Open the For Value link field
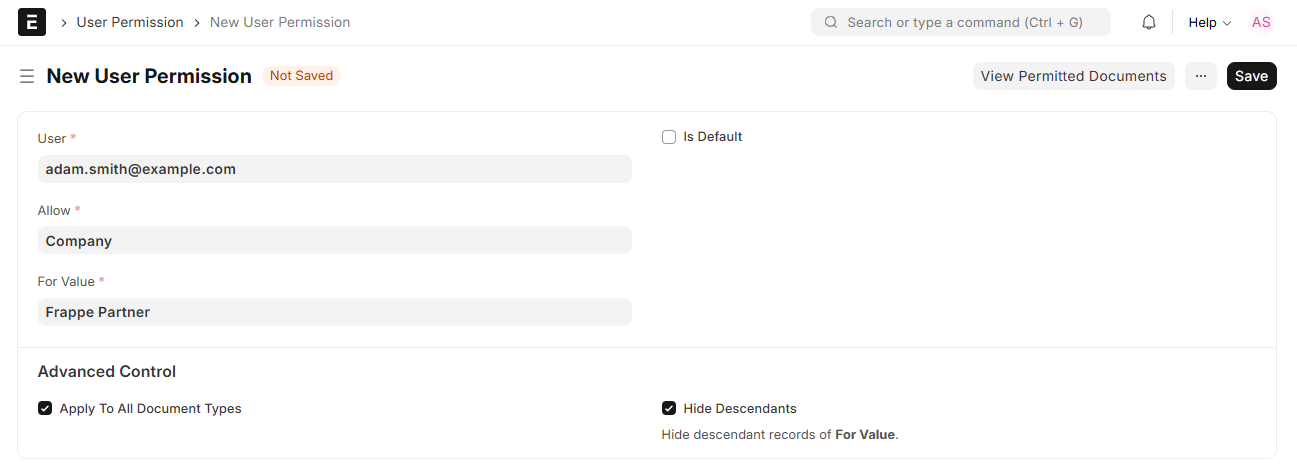Screen dimensions: 1297x469 pyautogui.click(x=334, y=312)
